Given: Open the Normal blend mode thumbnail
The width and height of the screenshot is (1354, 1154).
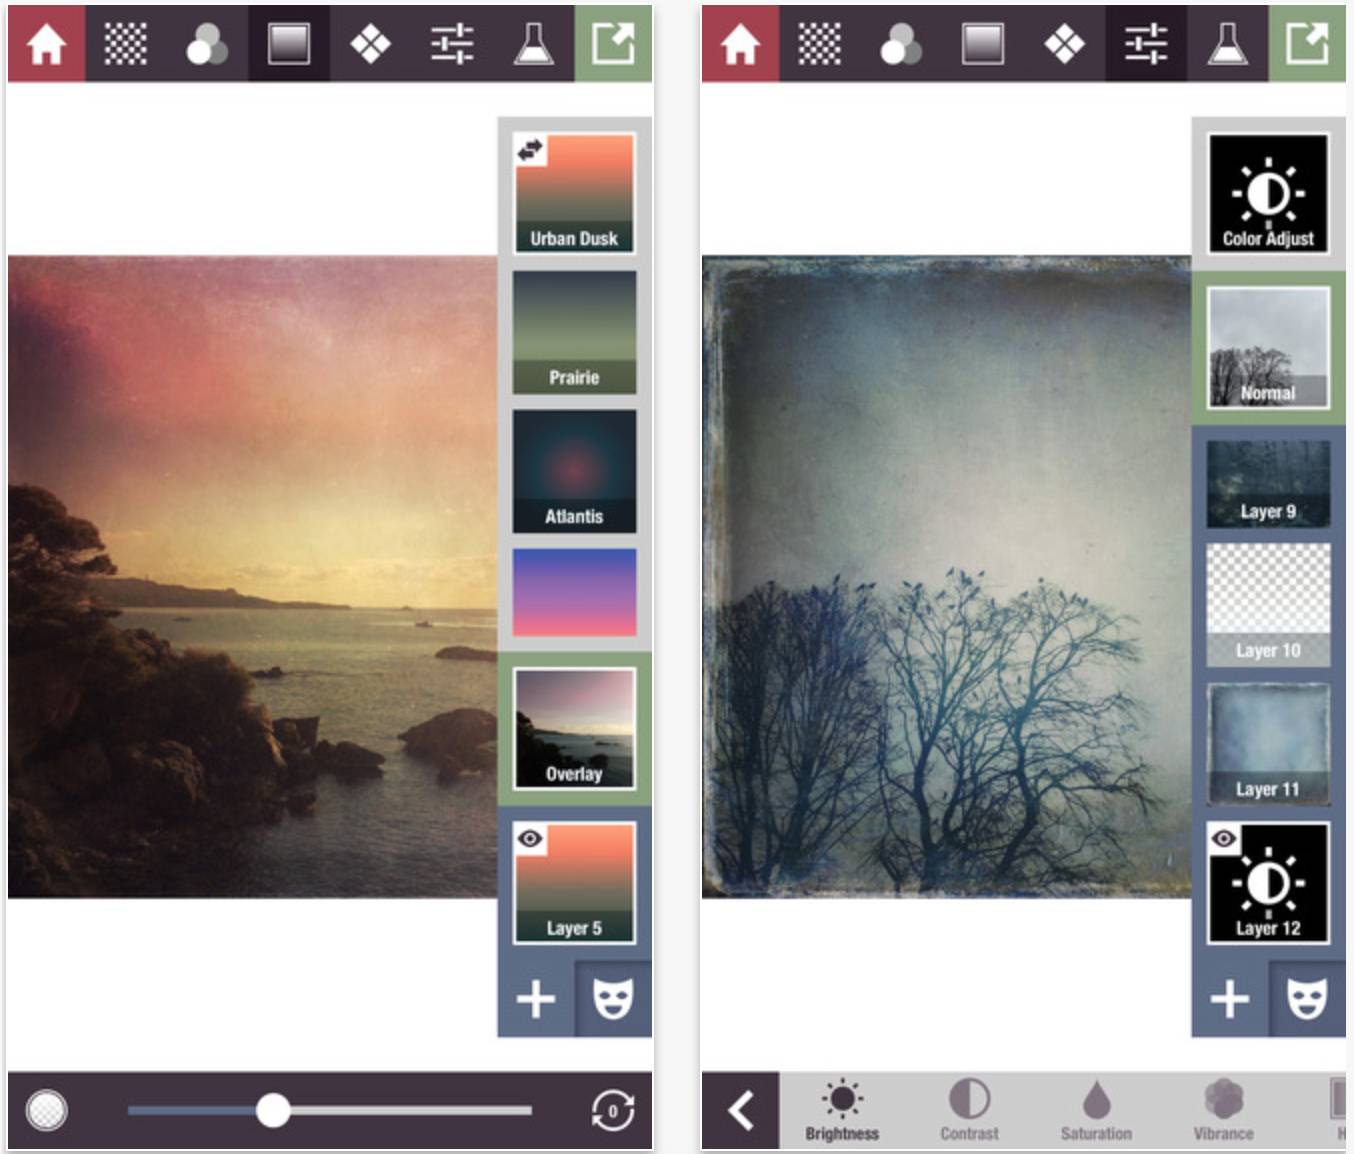Looking at the screenshot, I should [1268, 348].
